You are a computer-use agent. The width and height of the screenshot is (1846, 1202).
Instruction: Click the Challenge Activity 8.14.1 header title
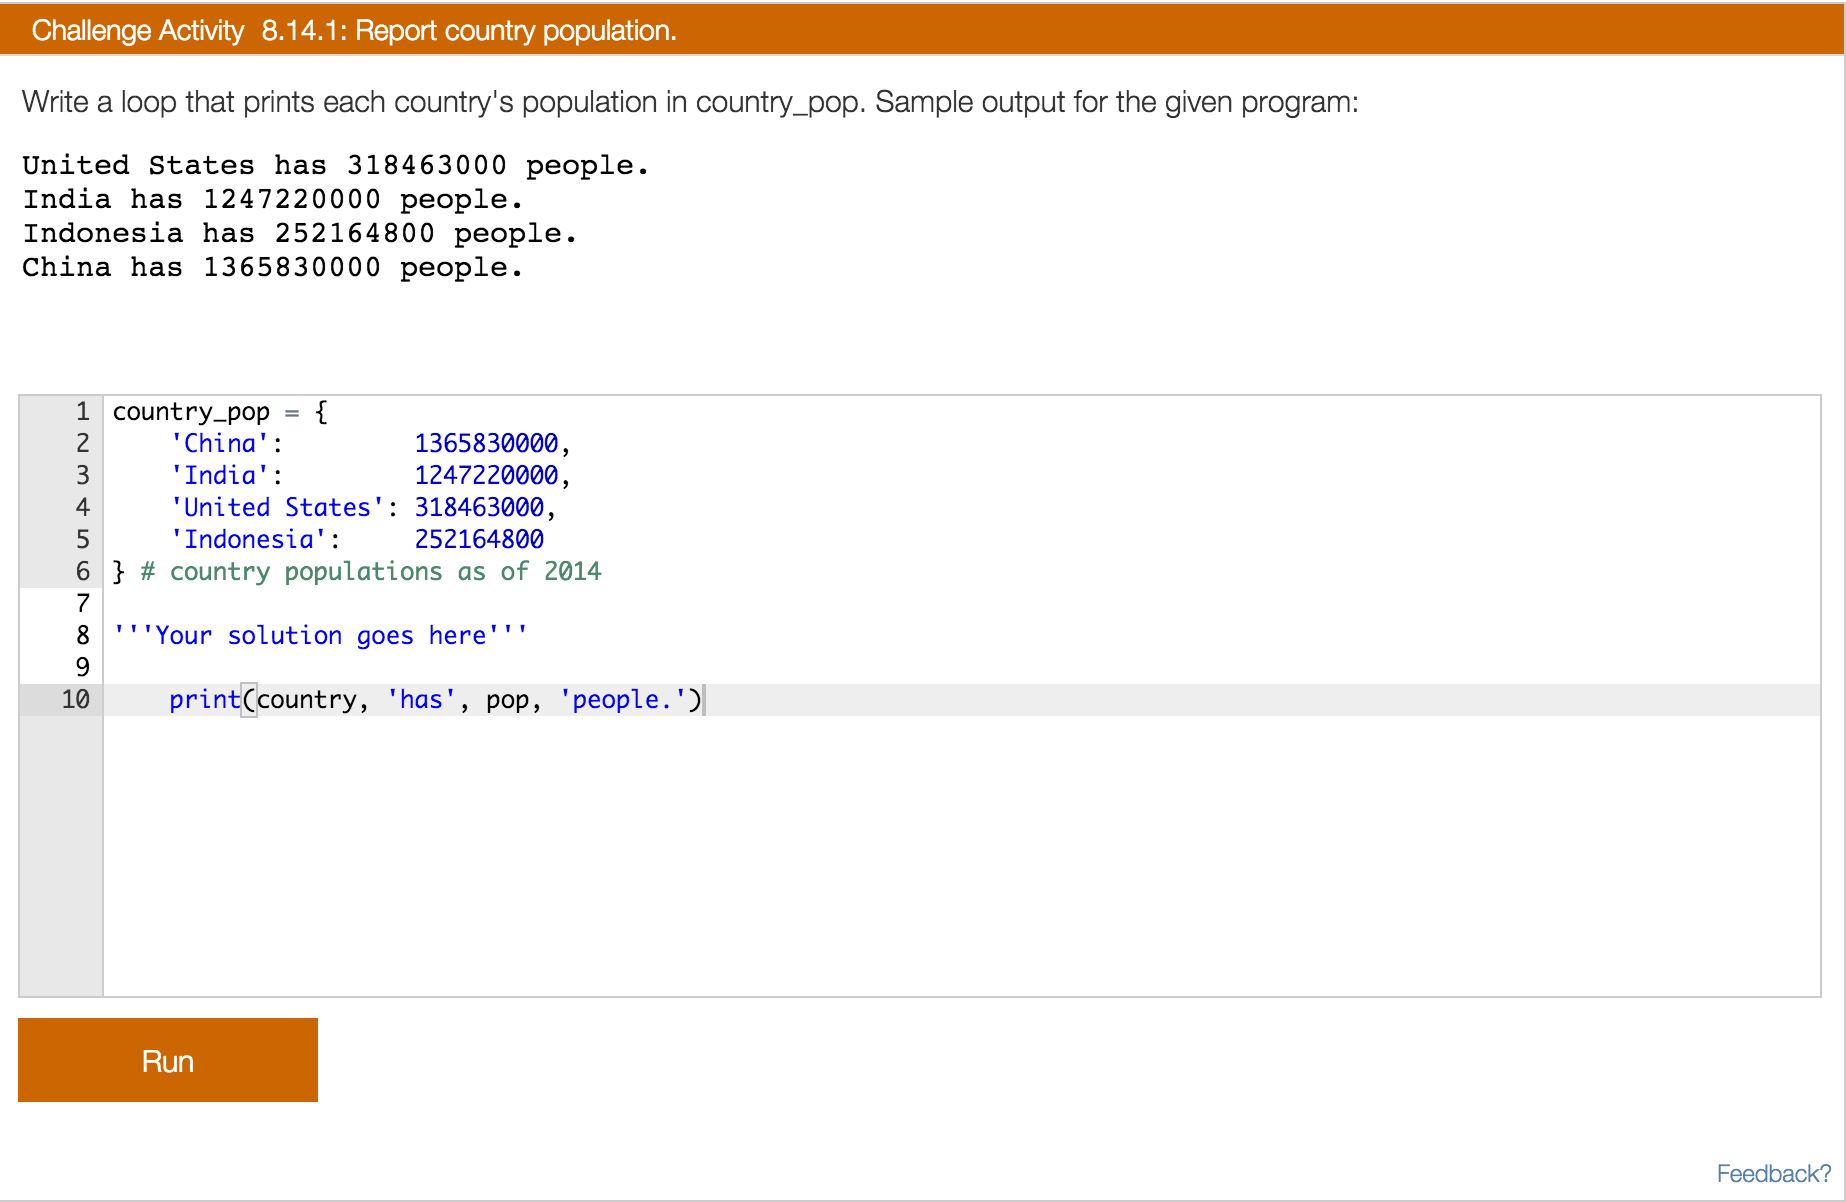(354, 31)
